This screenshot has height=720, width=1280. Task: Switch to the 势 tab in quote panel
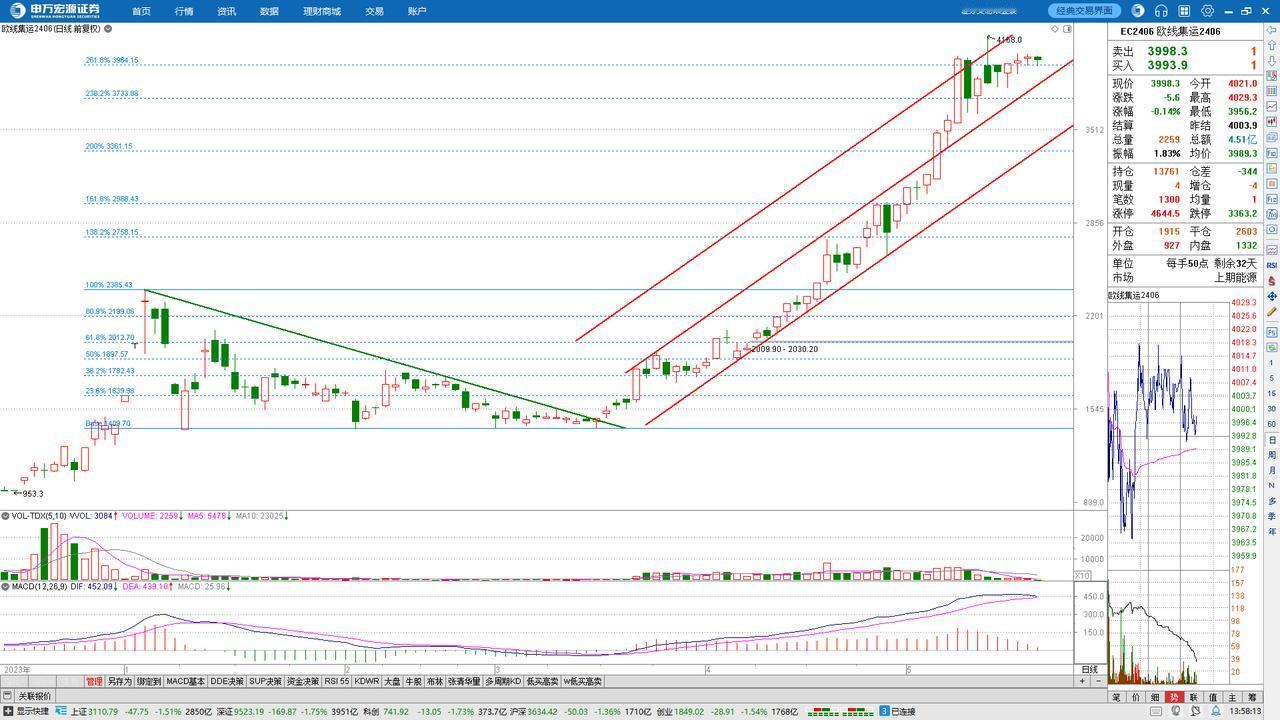(1174, 697)
